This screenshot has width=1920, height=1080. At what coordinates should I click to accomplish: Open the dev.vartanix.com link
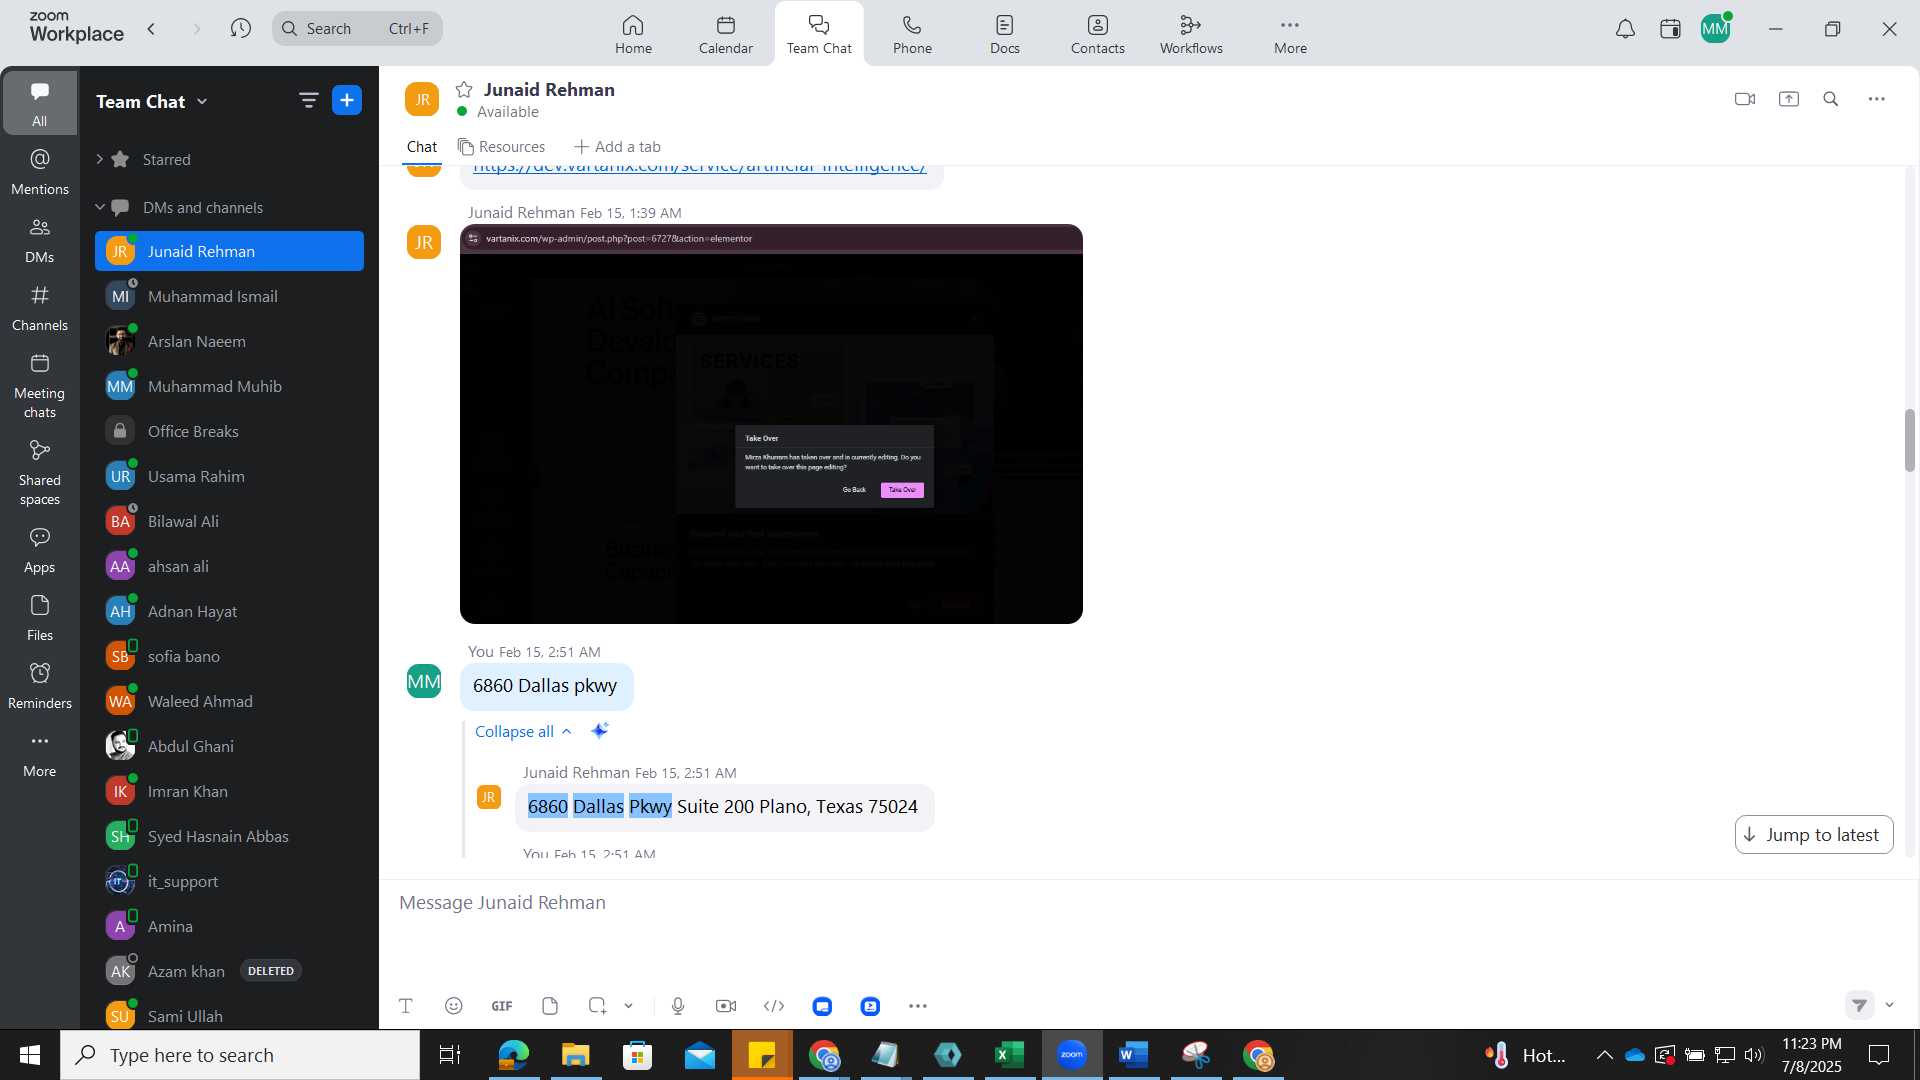pos(699,168)
